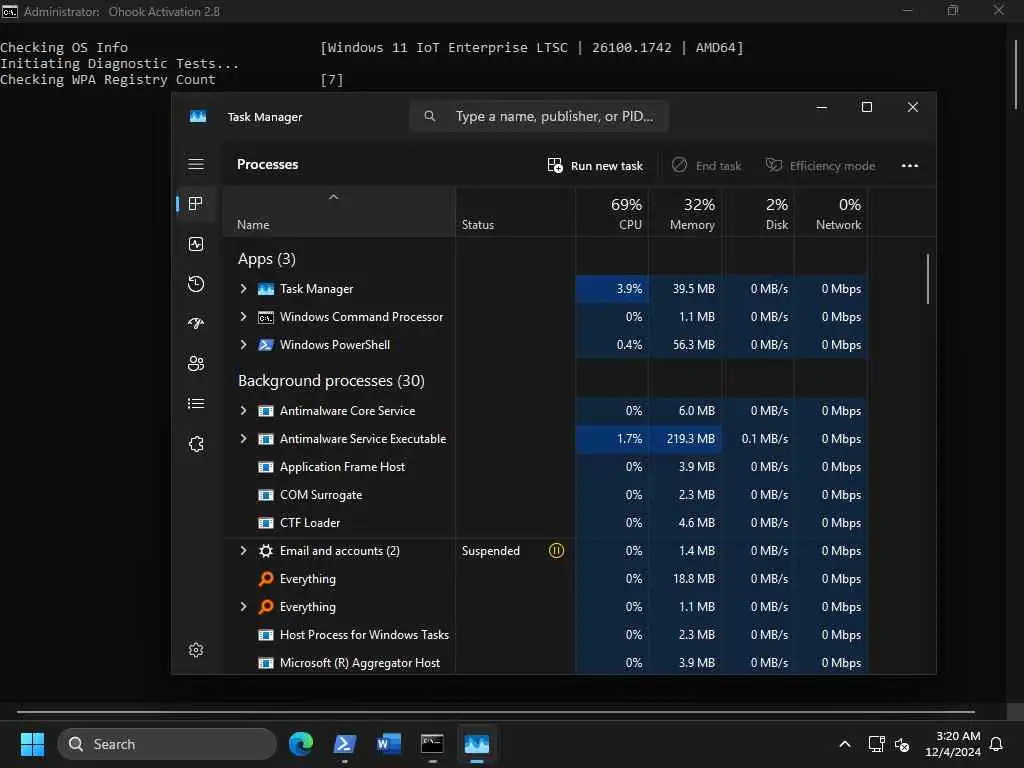The width and height of the screenshot is (1024, 768).
Task: Select the Processes page icon in sidebar
Action: (195, 204)
